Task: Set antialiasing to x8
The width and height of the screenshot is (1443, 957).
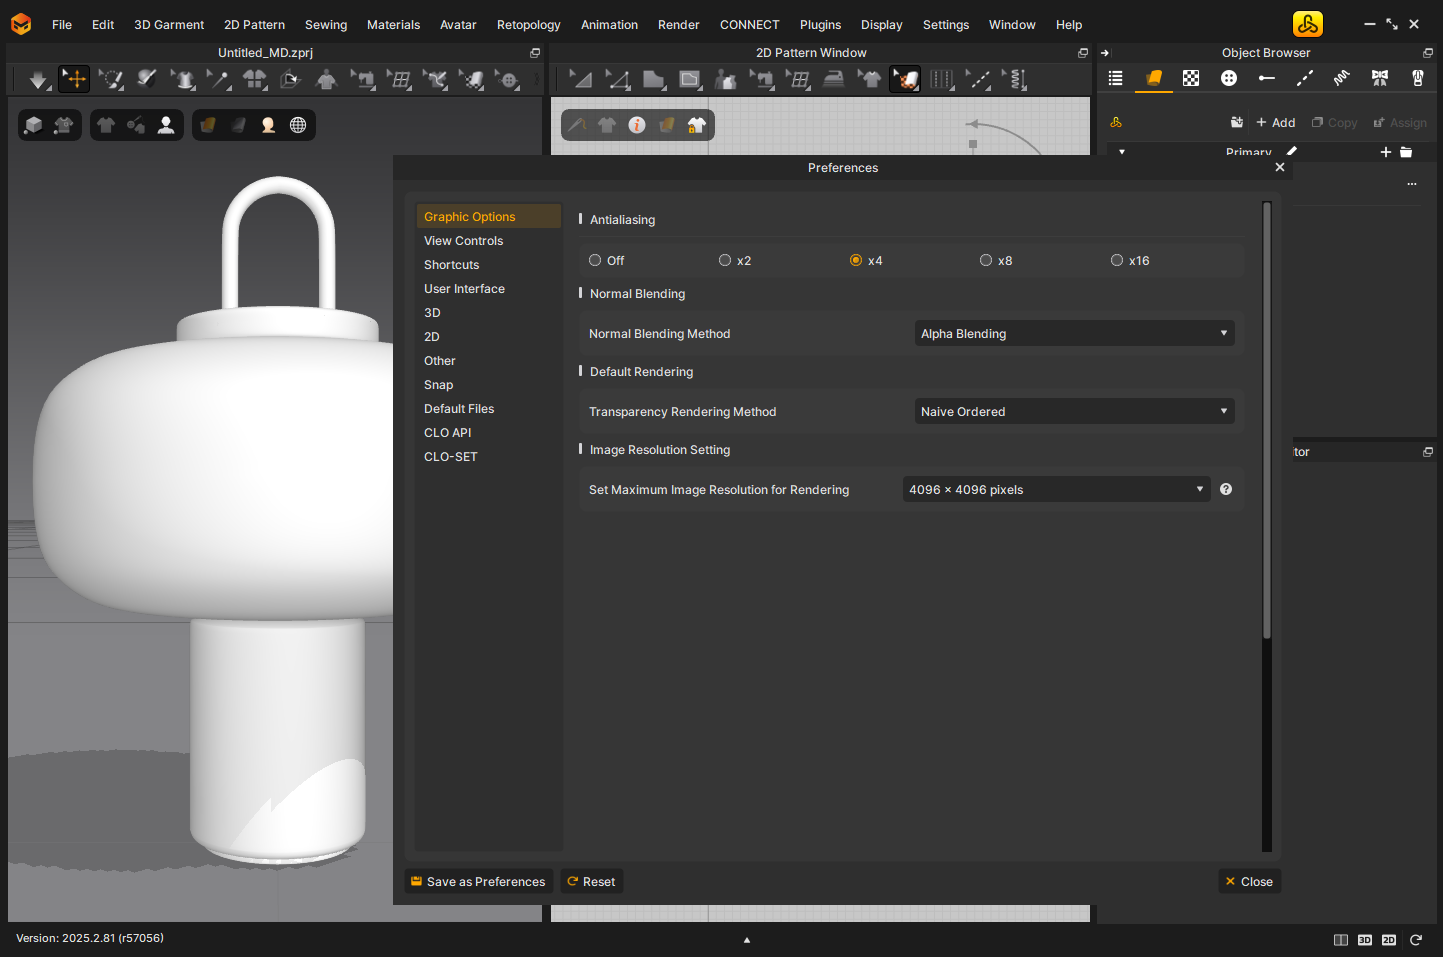Action: [x=986, y=261]
